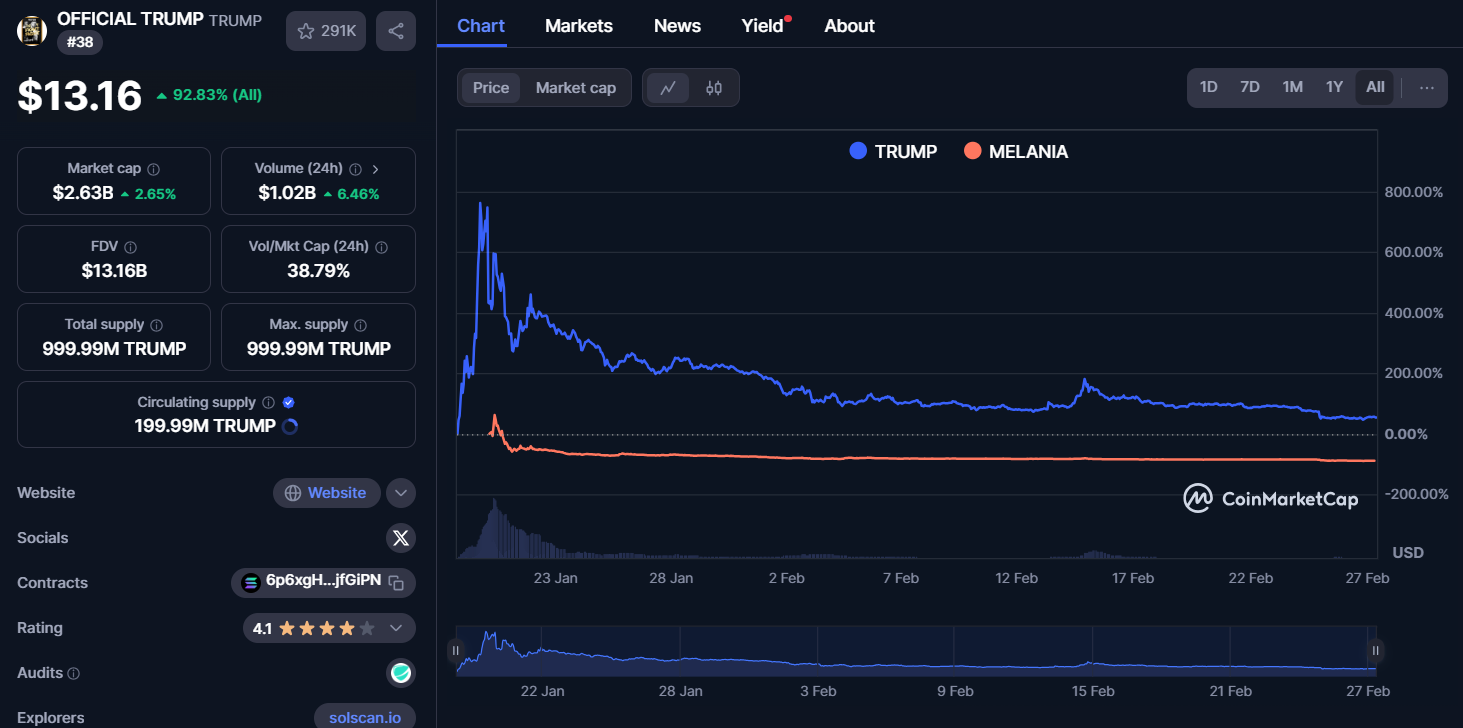
Task: Click the circulating supply progress ring
Action: [290, 426]
